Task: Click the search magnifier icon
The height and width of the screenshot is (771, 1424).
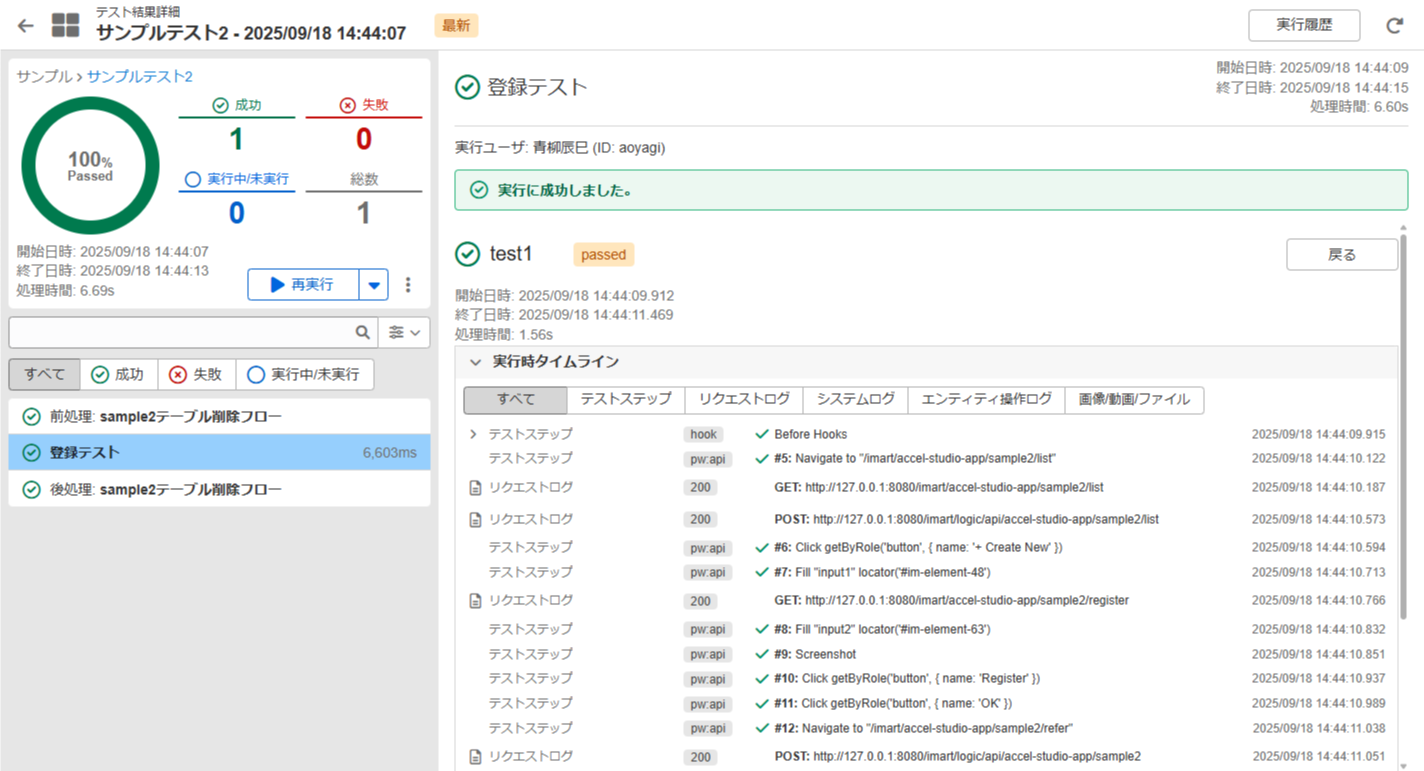Action: pyautogui.click(x=362, y=332)
